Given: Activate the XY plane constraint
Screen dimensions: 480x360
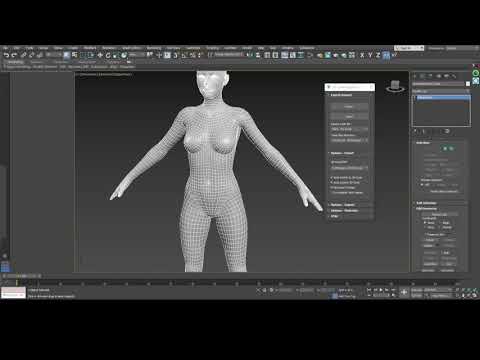Looking at the screenshot, I should pos(386,55).
